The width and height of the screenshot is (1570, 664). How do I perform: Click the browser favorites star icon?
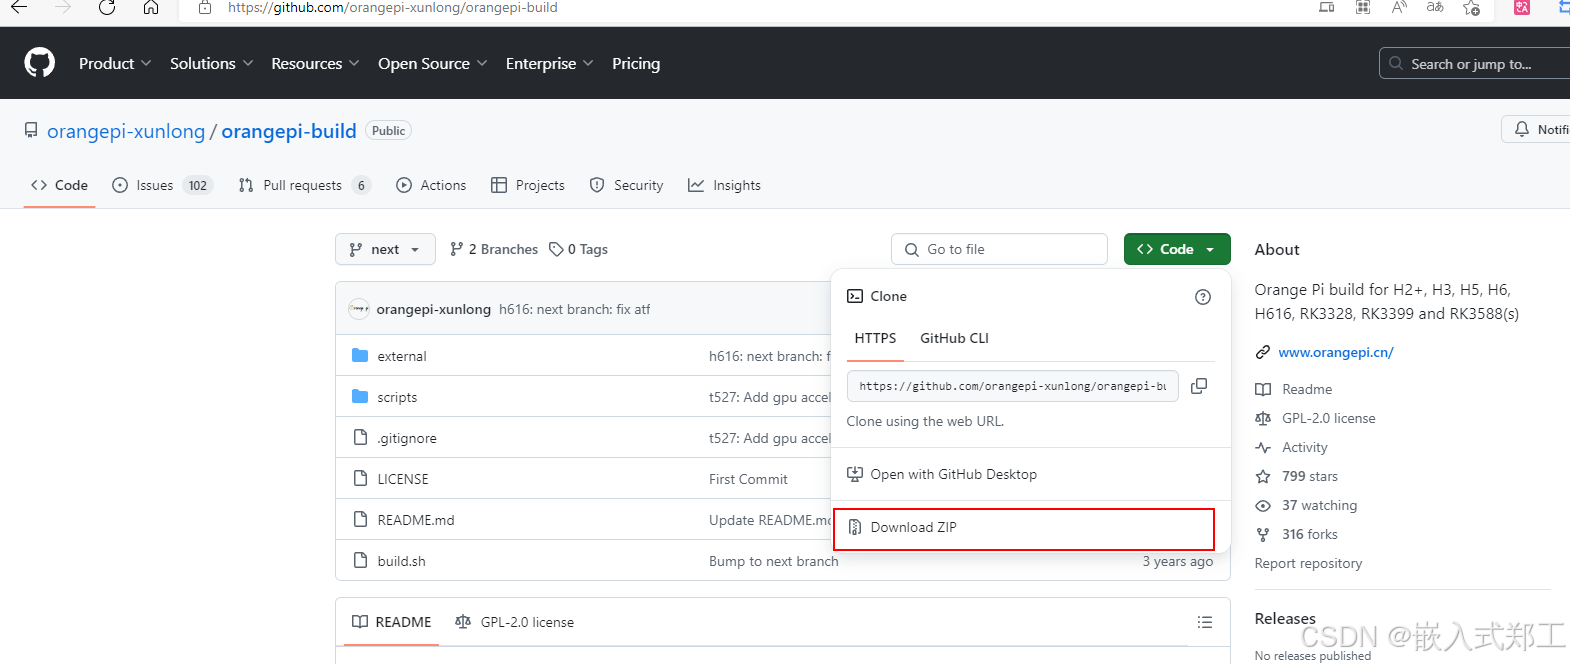coord(1471,8)
